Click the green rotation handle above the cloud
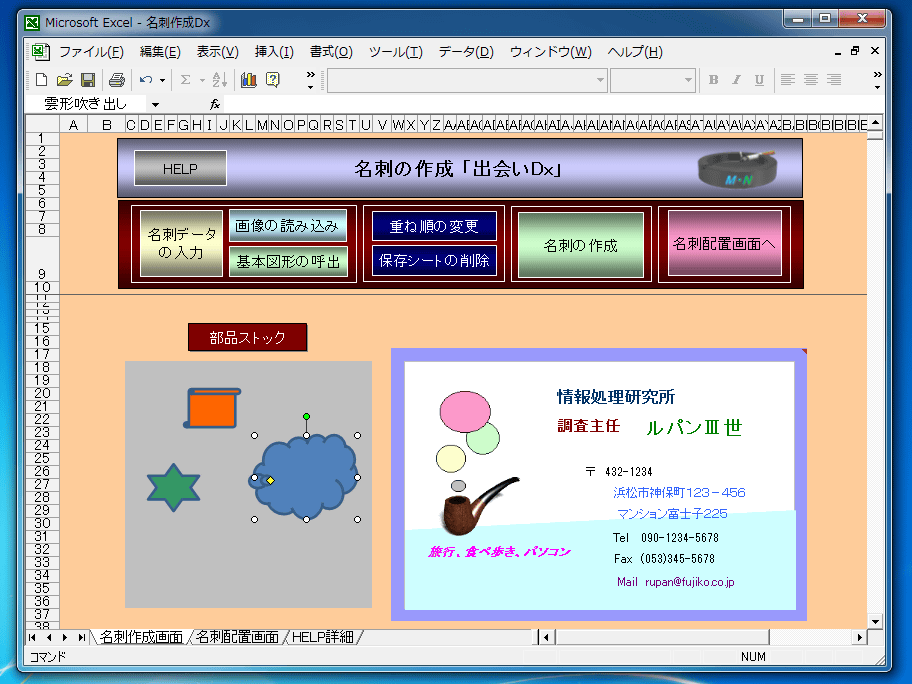This screenshot has width=912, height=684. point(307,416)
